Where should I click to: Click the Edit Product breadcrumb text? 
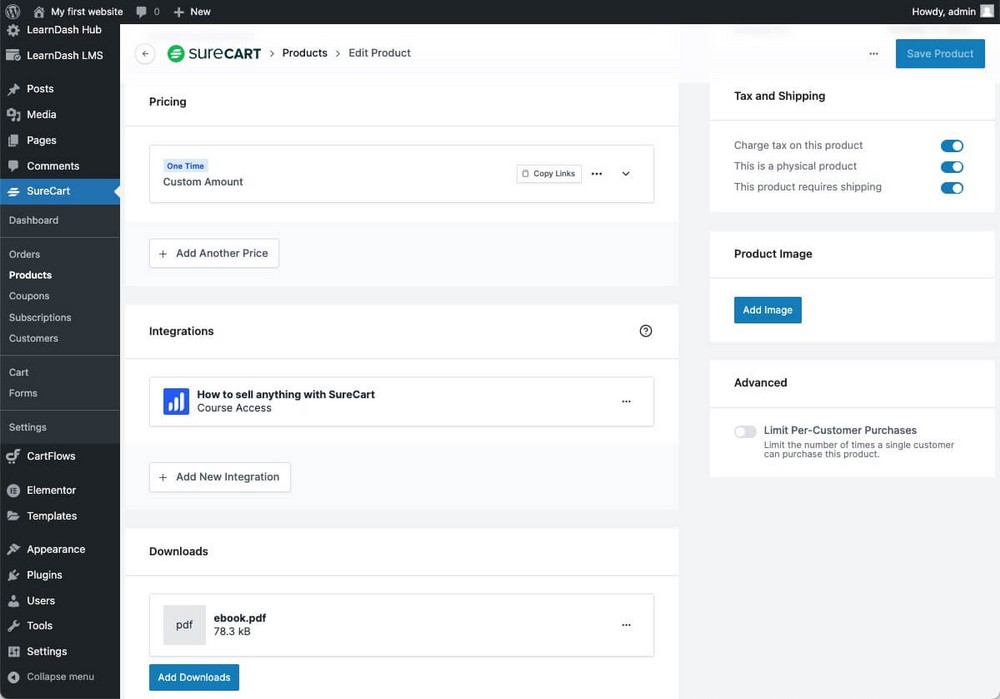[x=379, y=53]
